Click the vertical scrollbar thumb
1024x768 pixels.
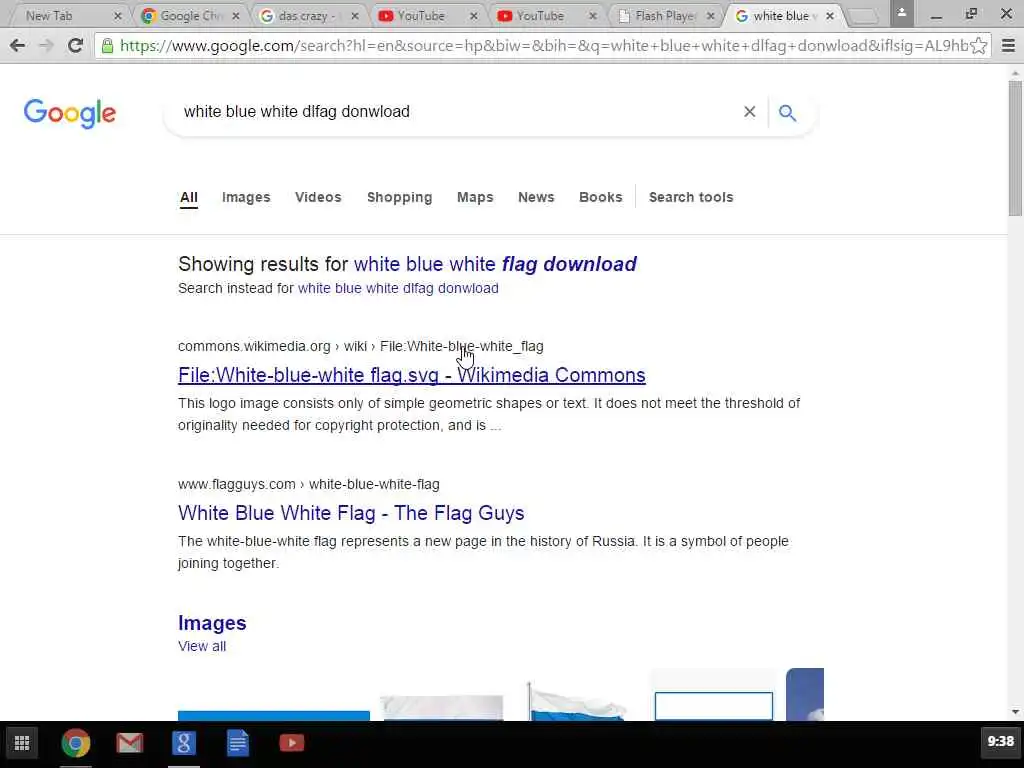tap(1015, 148)
